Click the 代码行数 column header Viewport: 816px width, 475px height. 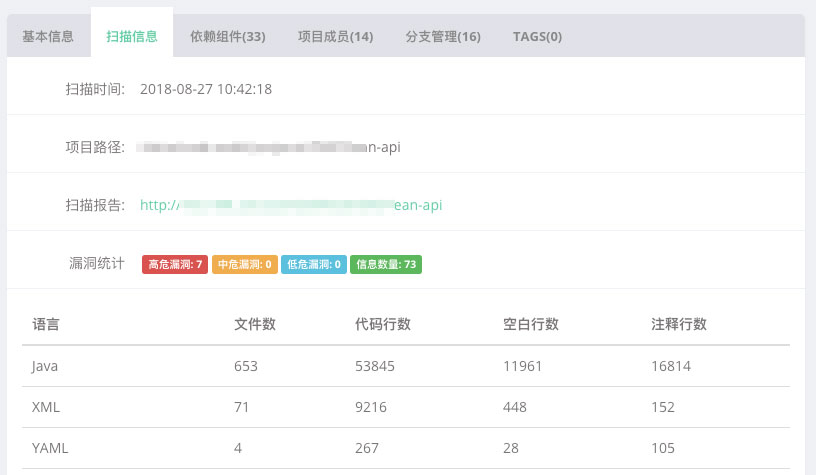point(382,324)
